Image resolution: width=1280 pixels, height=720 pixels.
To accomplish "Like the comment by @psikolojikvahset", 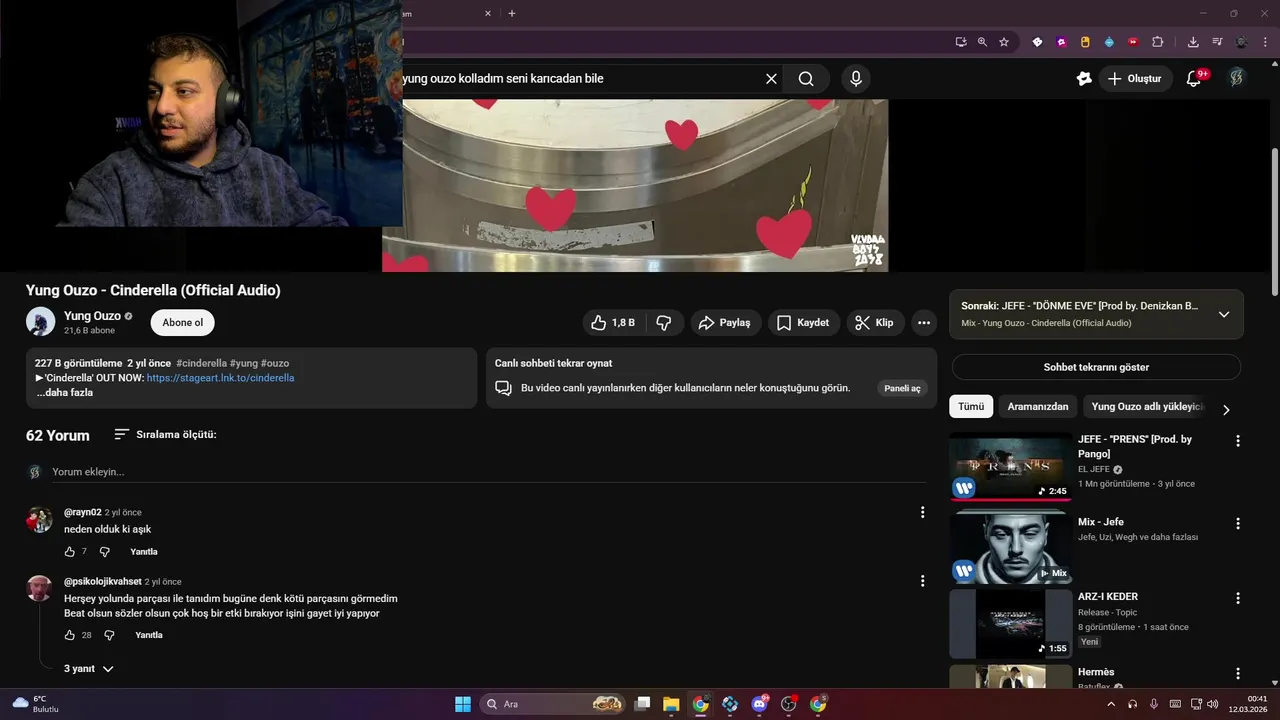I will [70, 635].
